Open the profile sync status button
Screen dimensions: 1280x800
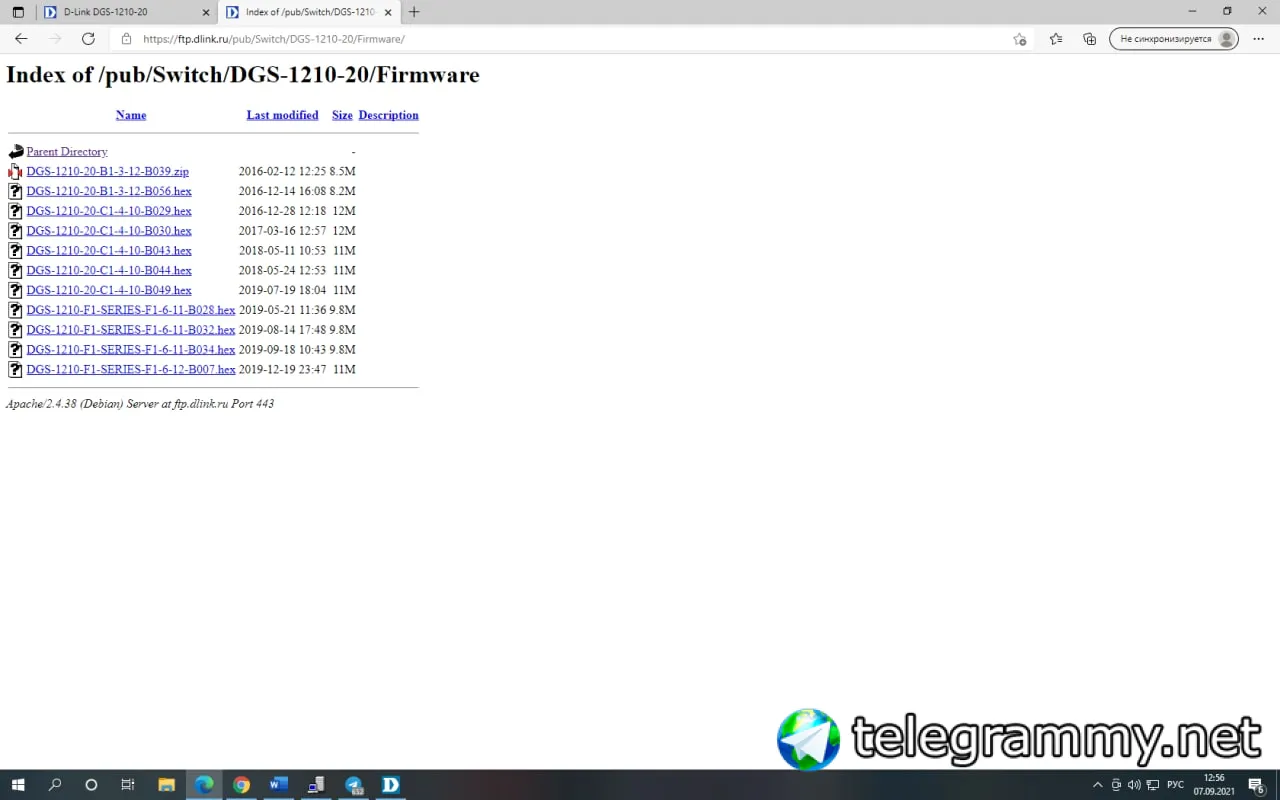pyautogui.click(x=1174, y=39)
